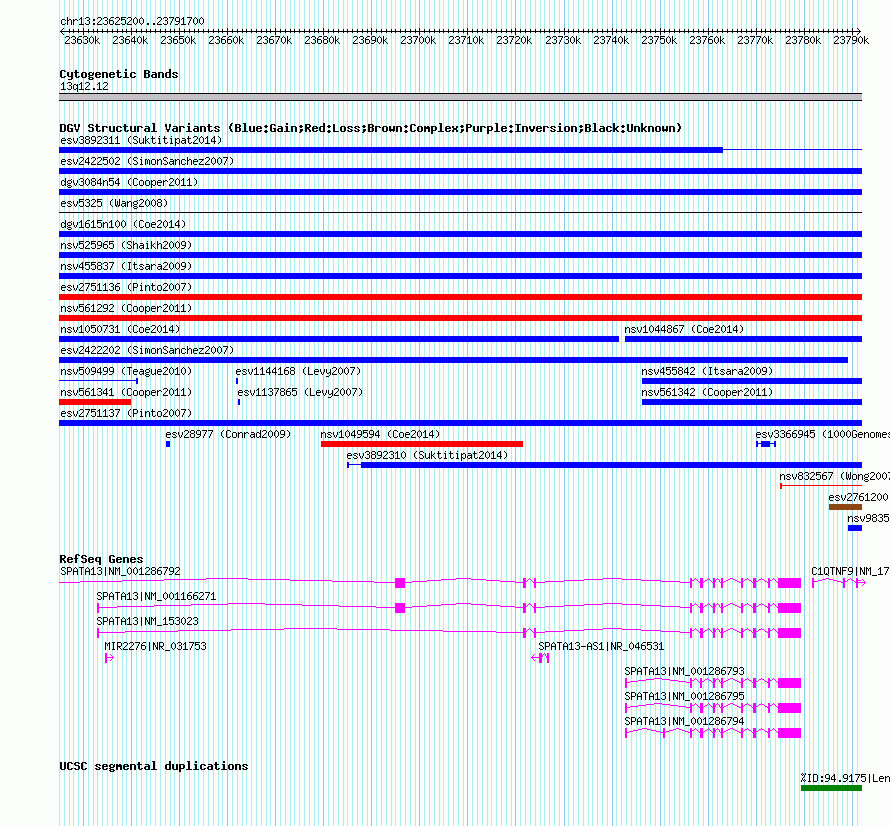
Task: Open dgv1615n100 (Coe2014) variant details
Action: click(460, 234)
